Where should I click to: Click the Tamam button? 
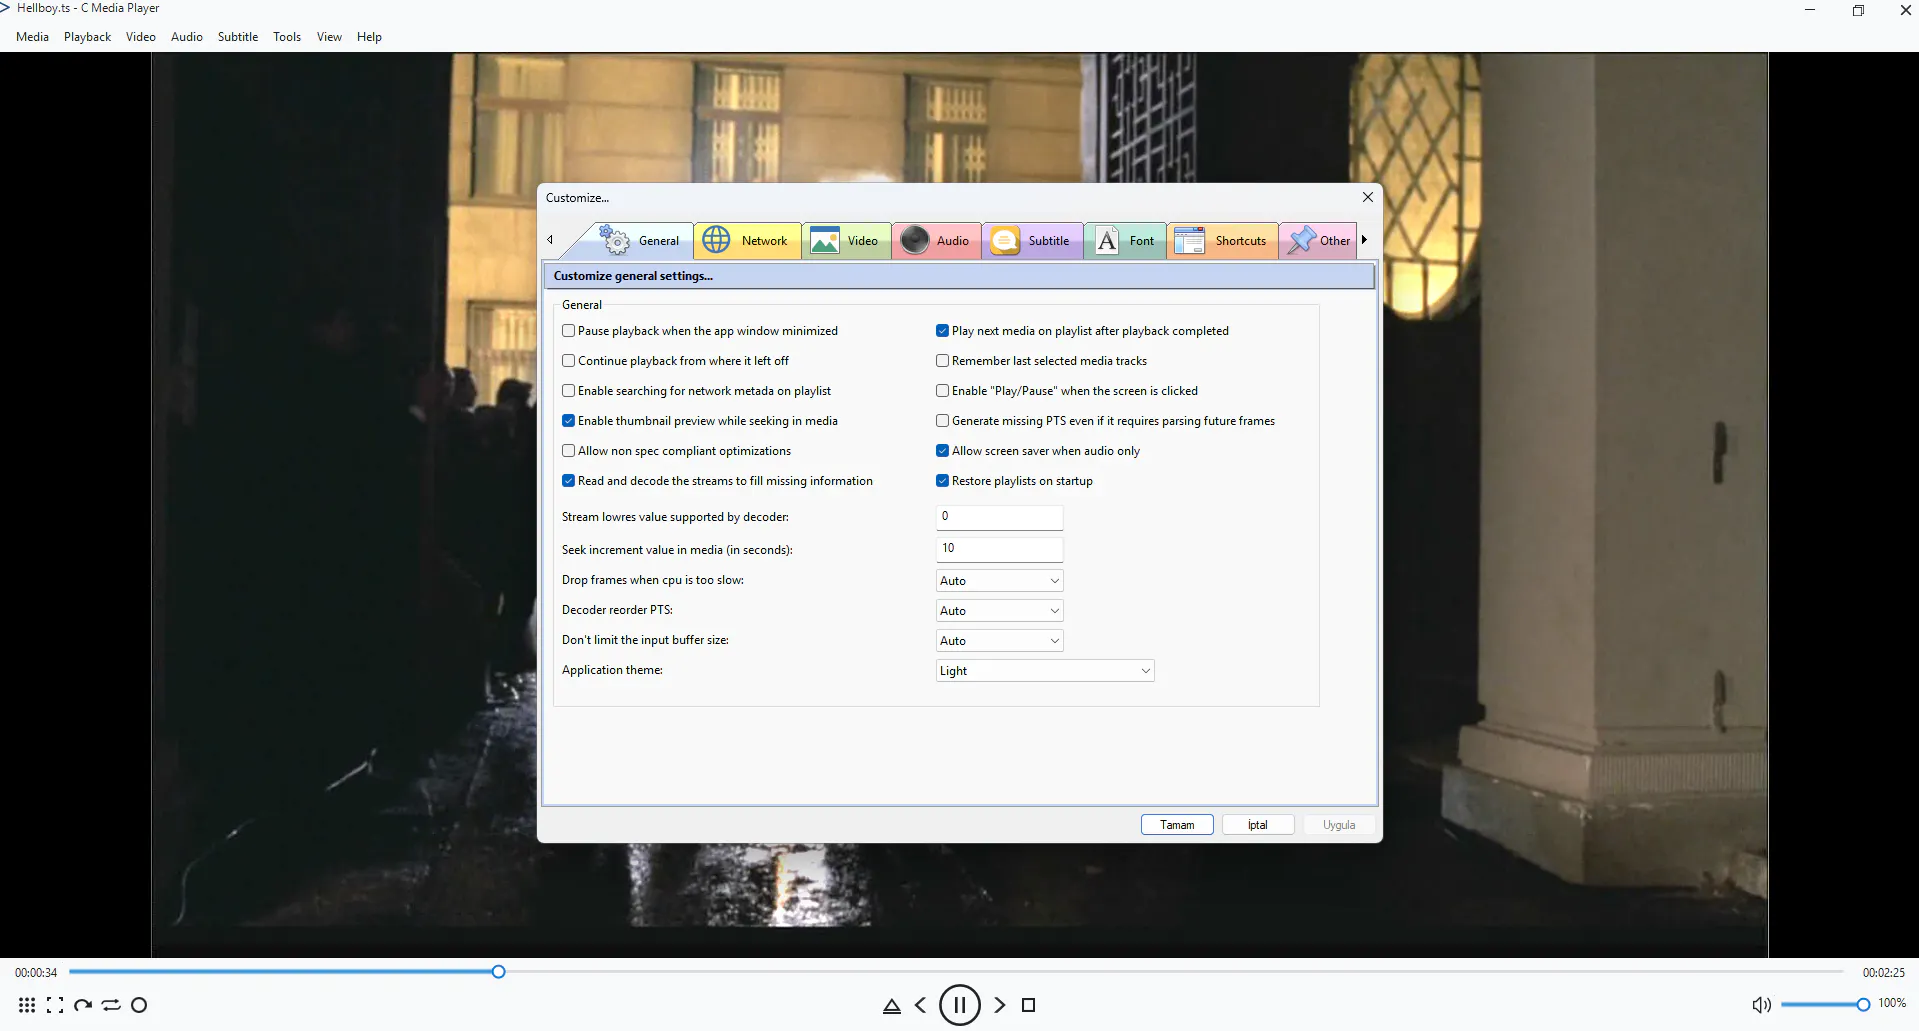[1177, 825]
